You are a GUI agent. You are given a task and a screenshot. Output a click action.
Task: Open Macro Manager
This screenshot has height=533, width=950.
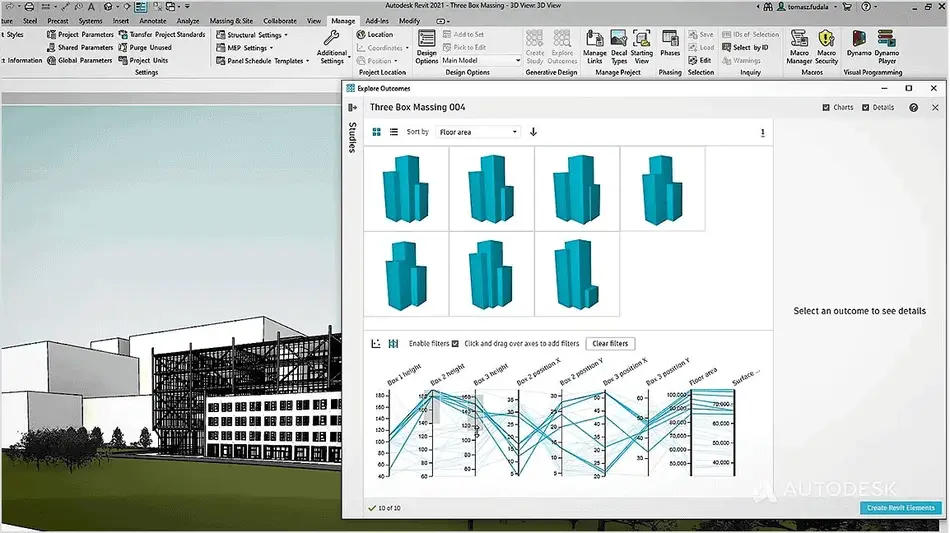click(x=799, y=47)
